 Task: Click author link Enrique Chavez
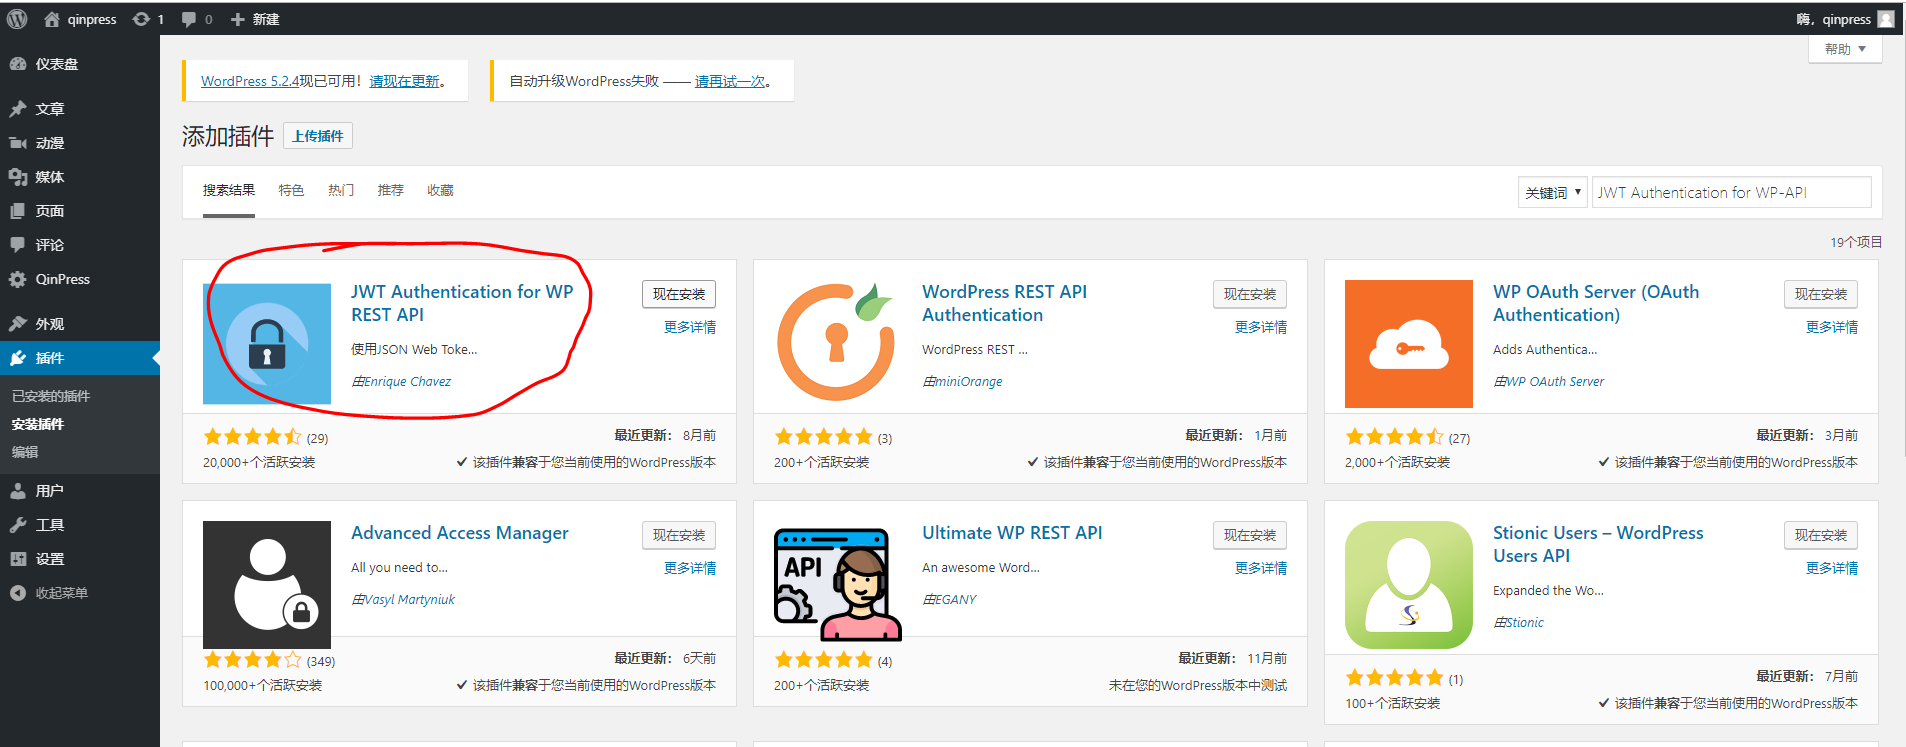(x=407, y=381)
